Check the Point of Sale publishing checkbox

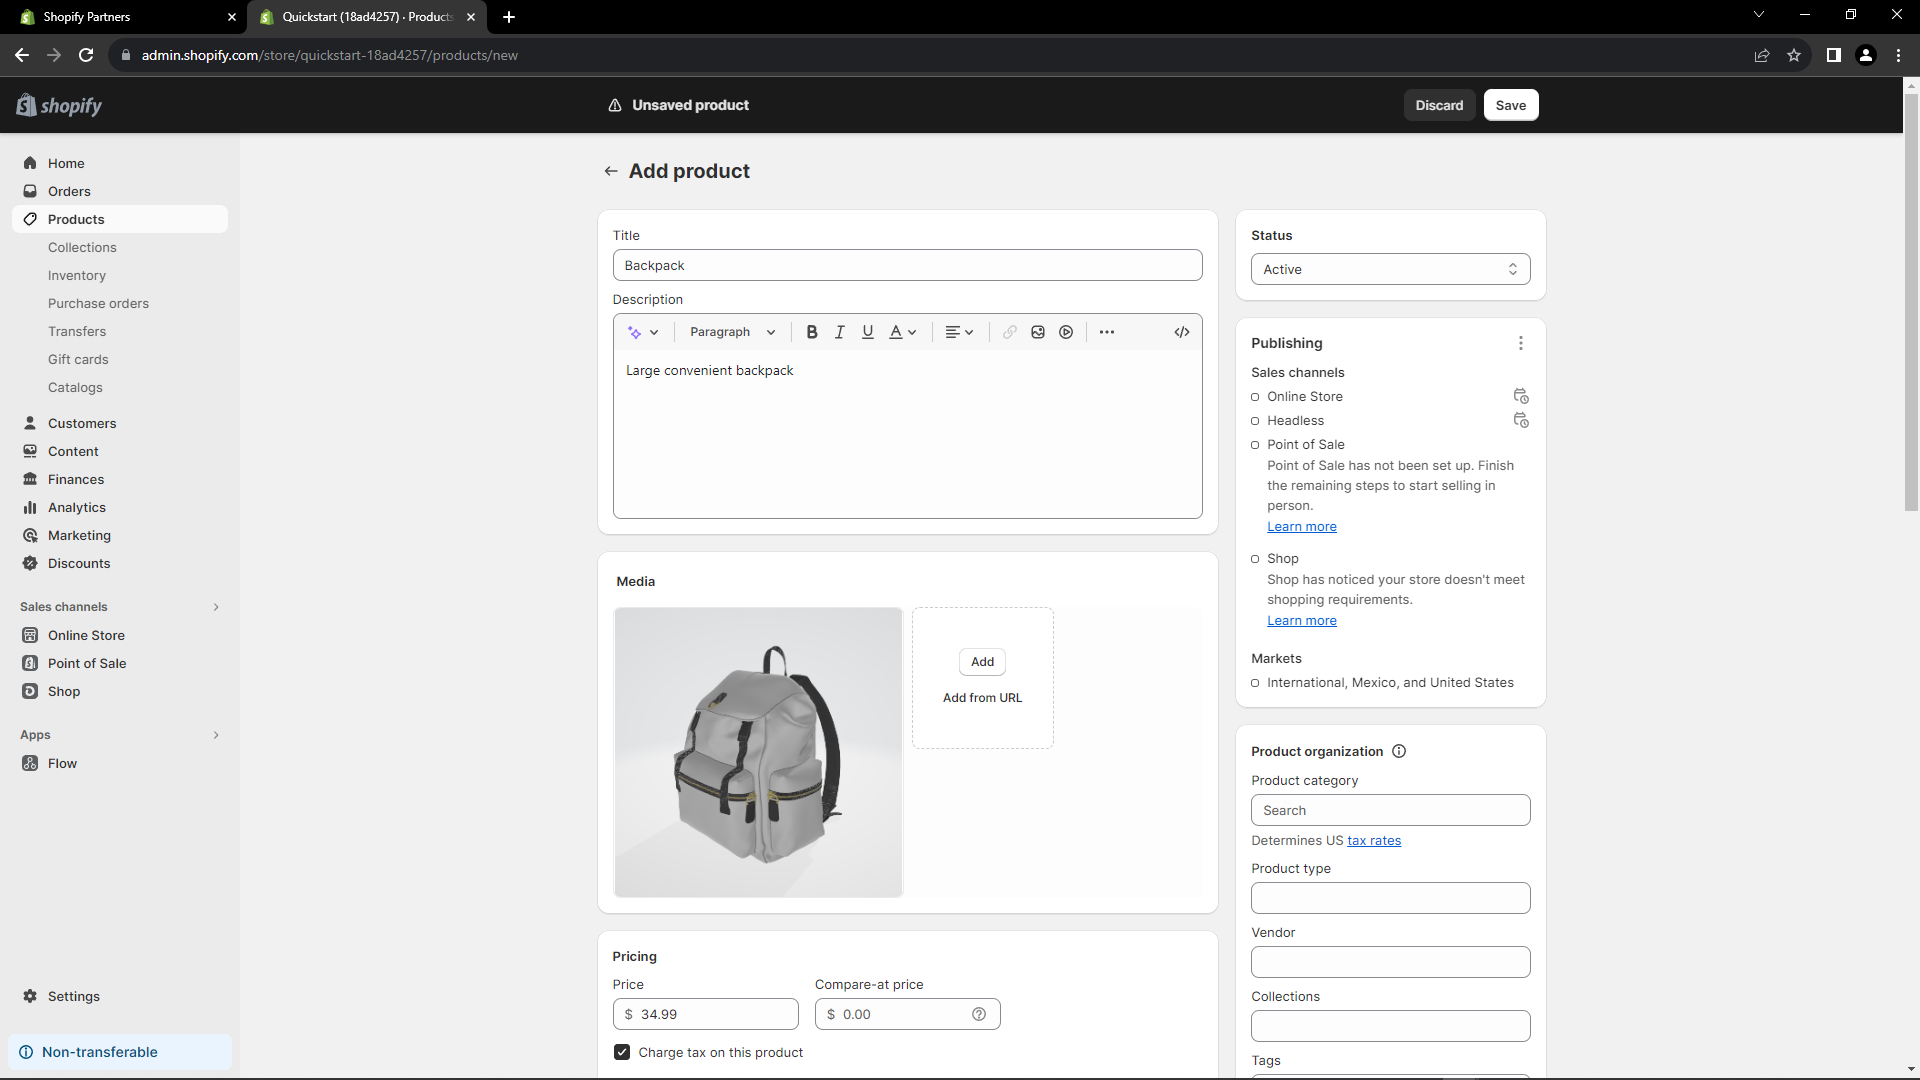[1256, 444]
